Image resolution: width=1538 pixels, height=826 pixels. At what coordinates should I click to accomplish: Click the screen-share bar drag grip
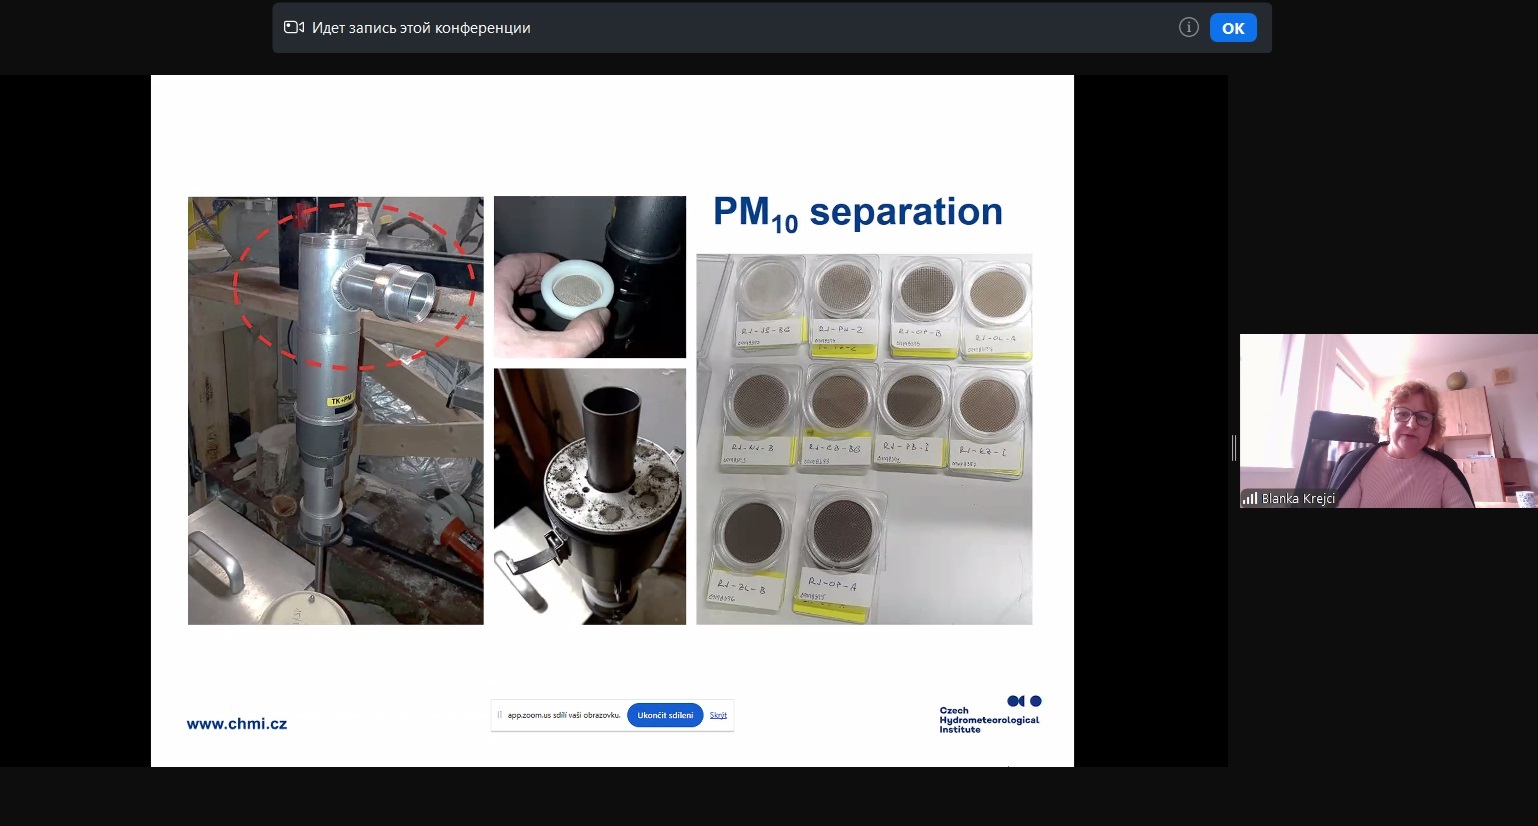(500, 715)
